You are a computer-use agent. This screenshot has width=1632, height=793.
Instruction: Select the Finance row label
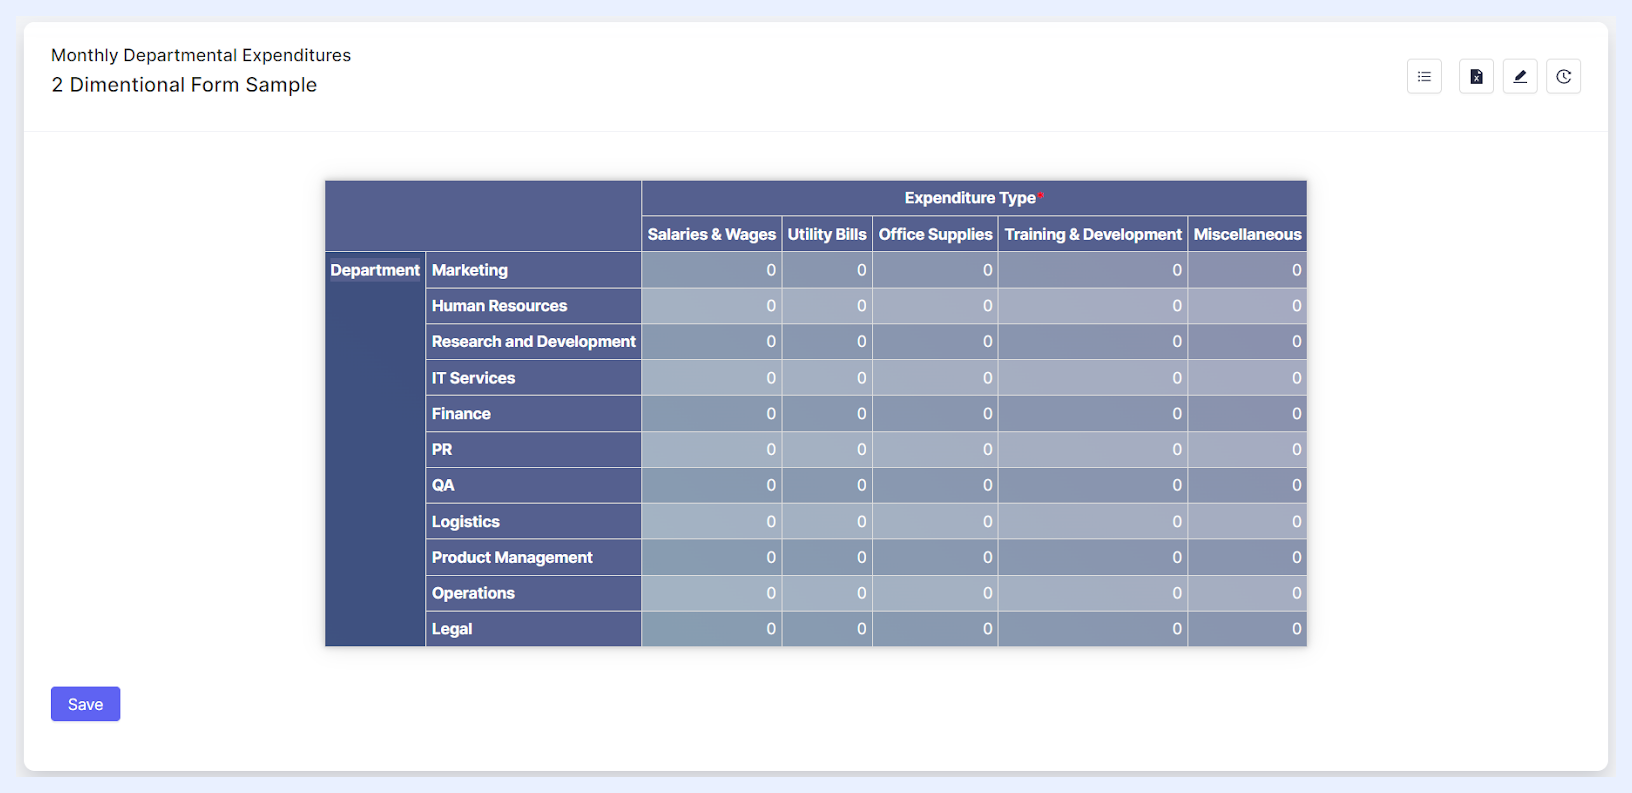pyautogui.click(x=533, y=414)
